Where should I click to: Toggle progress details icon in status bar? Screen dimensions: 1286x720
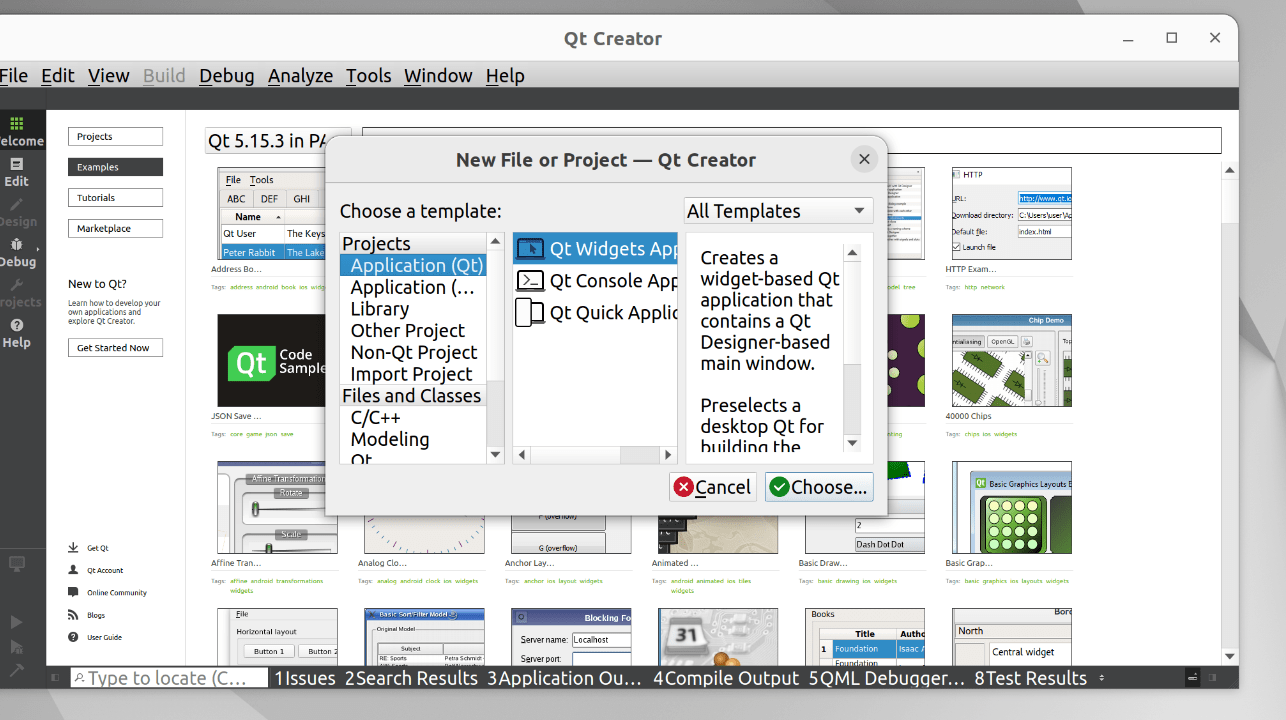(1192, 678)
